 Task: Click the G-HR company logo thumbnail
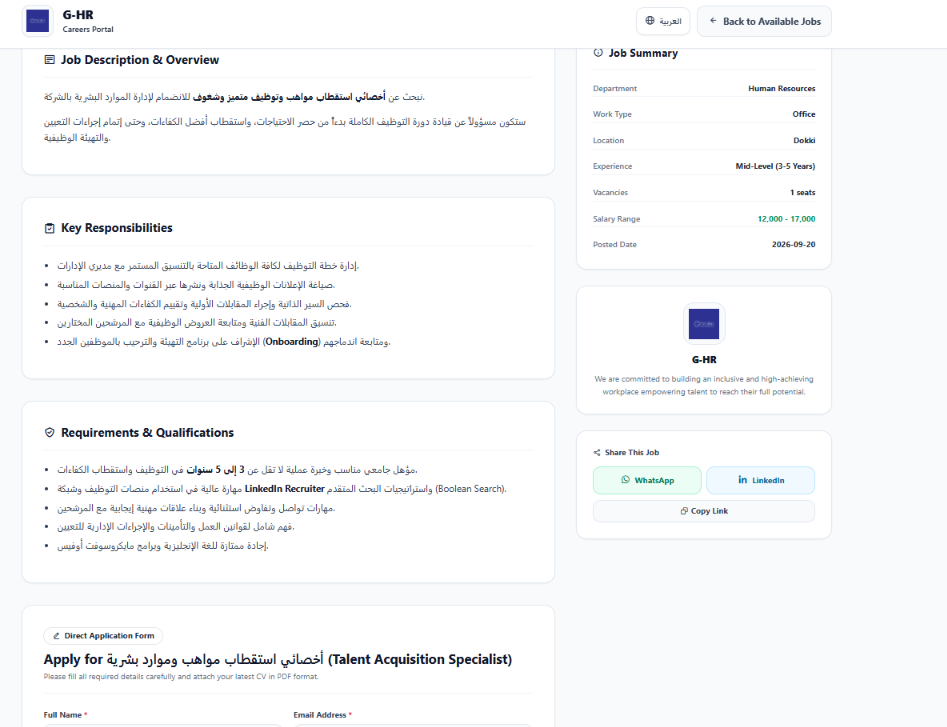pyautogui.click(x=704, y=324)
